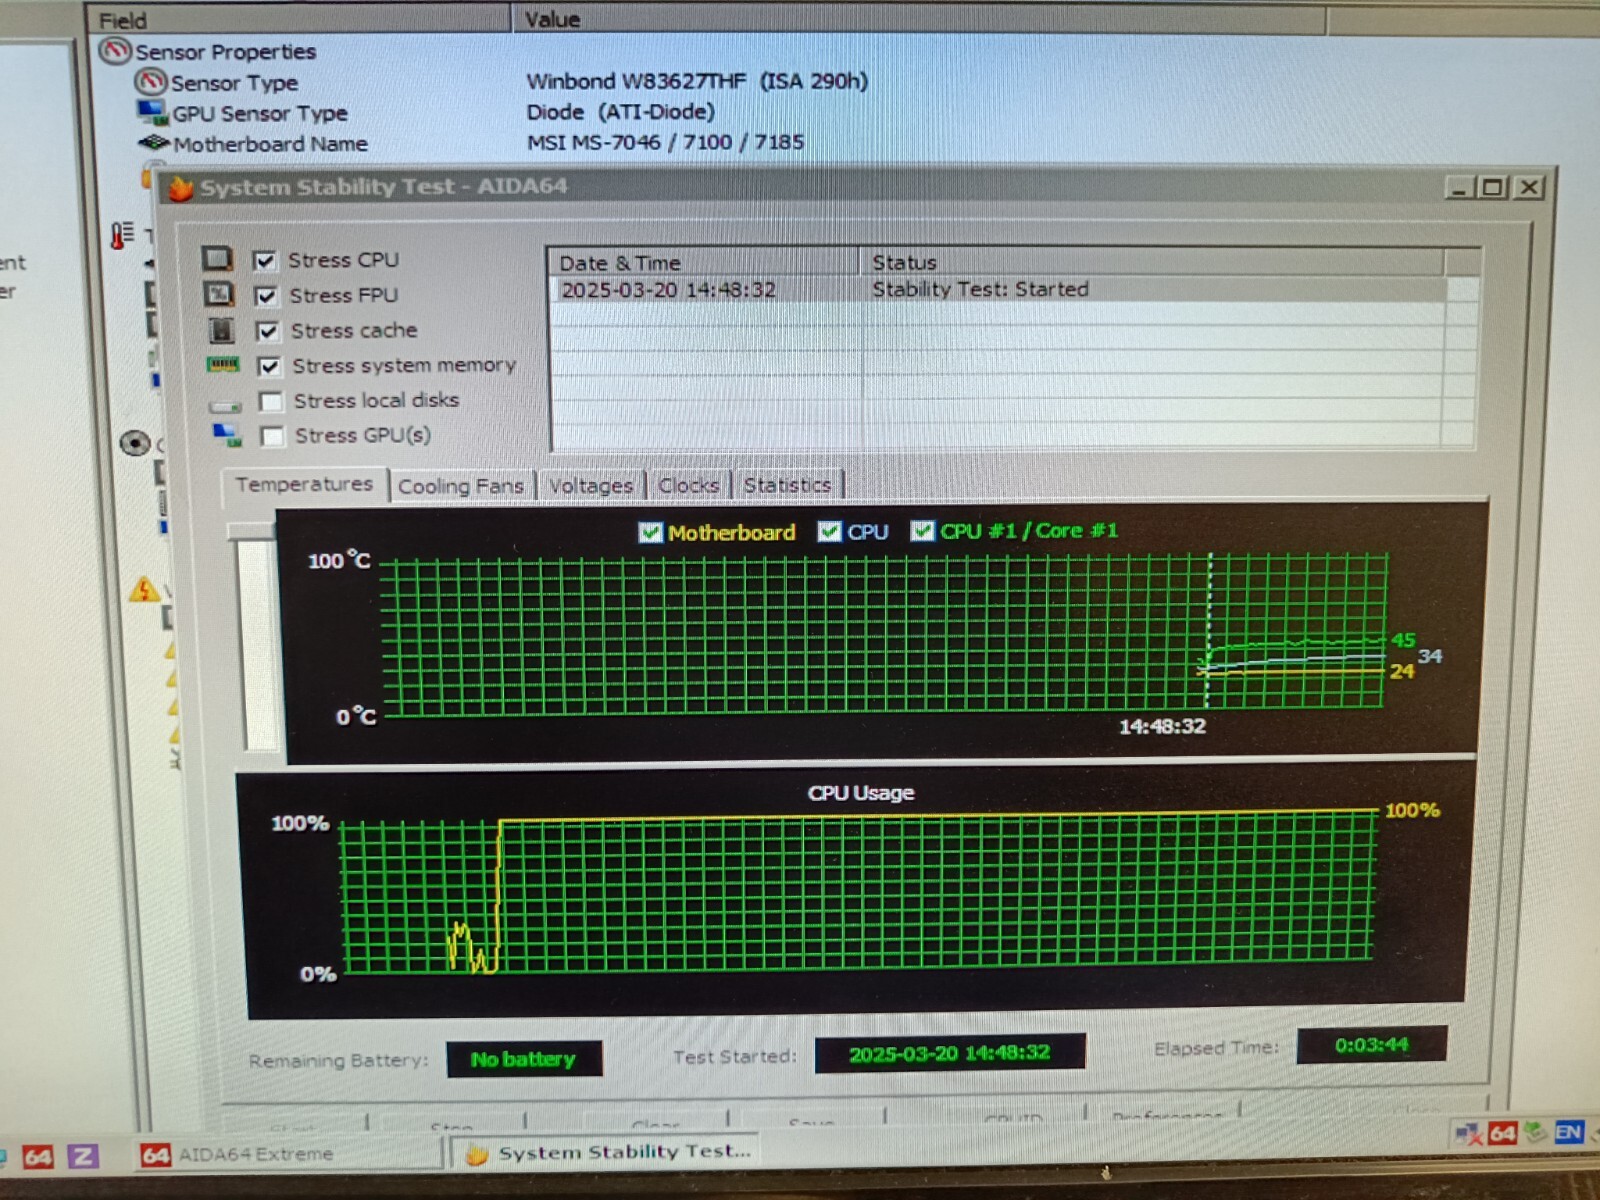Click the disk drive icon beside Stress local disks
Screen dimensions: 1600x1200
(x=225, y=405)
